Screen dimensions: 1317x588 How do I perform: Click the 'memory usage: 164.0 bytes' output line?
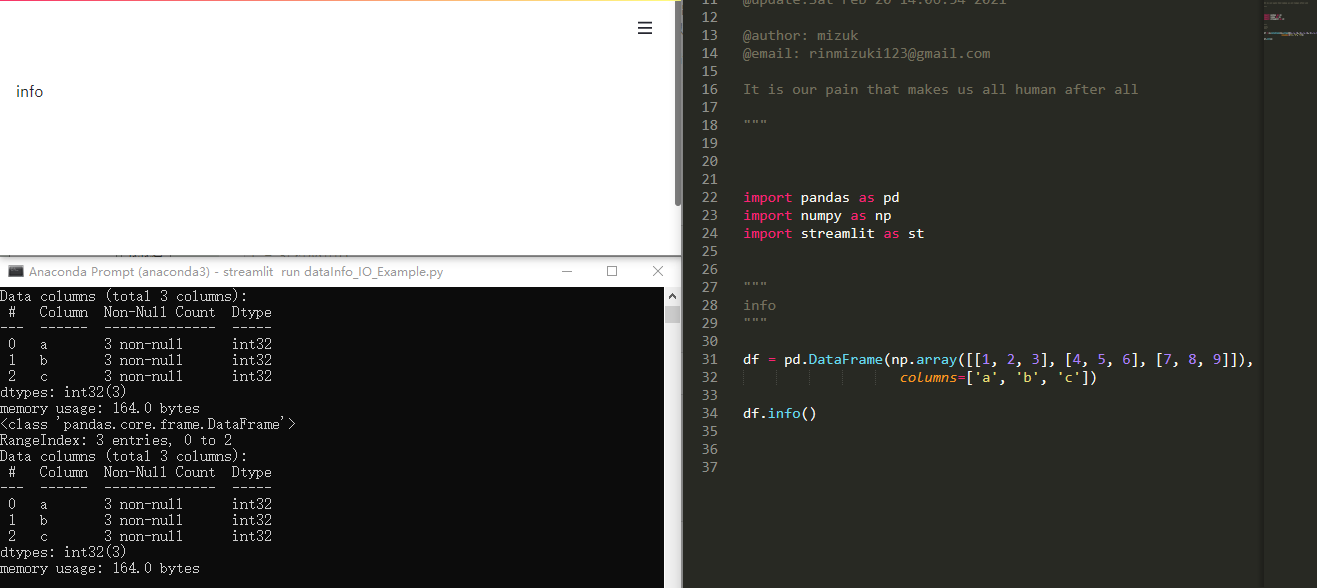(x=98, y=408)
